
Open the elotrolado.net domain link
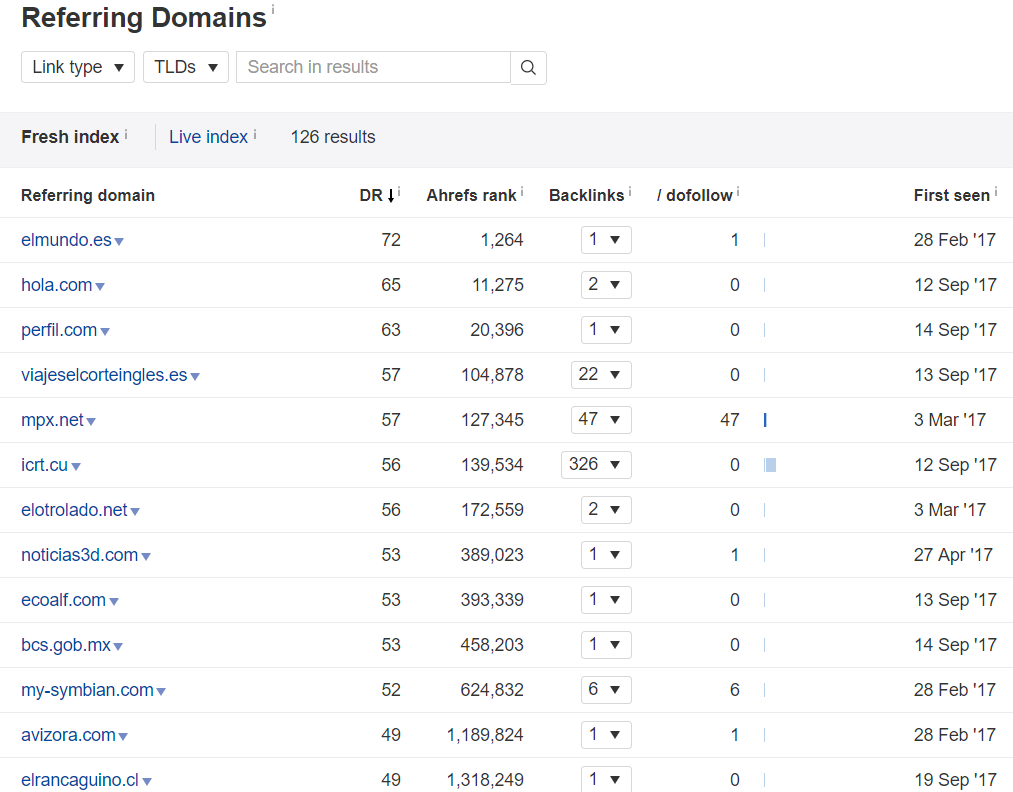click(x=74, y=510)
